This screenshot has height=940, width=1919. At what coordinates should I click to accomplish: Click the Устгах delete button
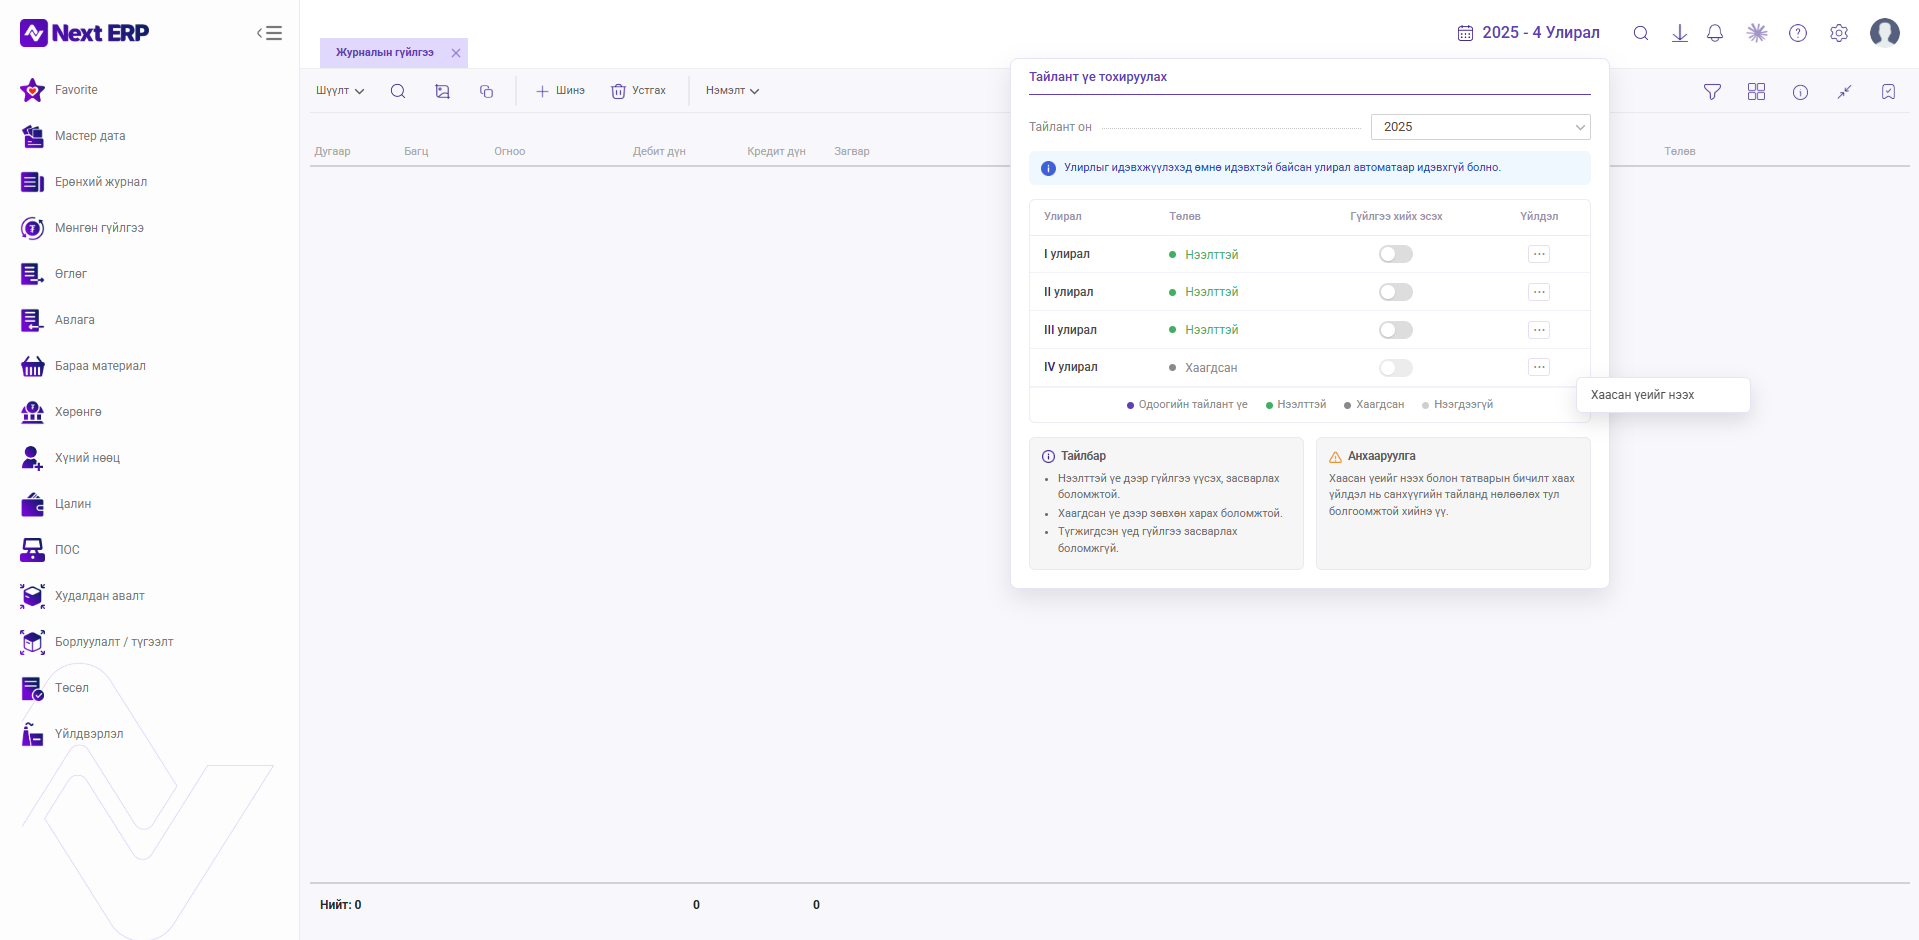638,91
